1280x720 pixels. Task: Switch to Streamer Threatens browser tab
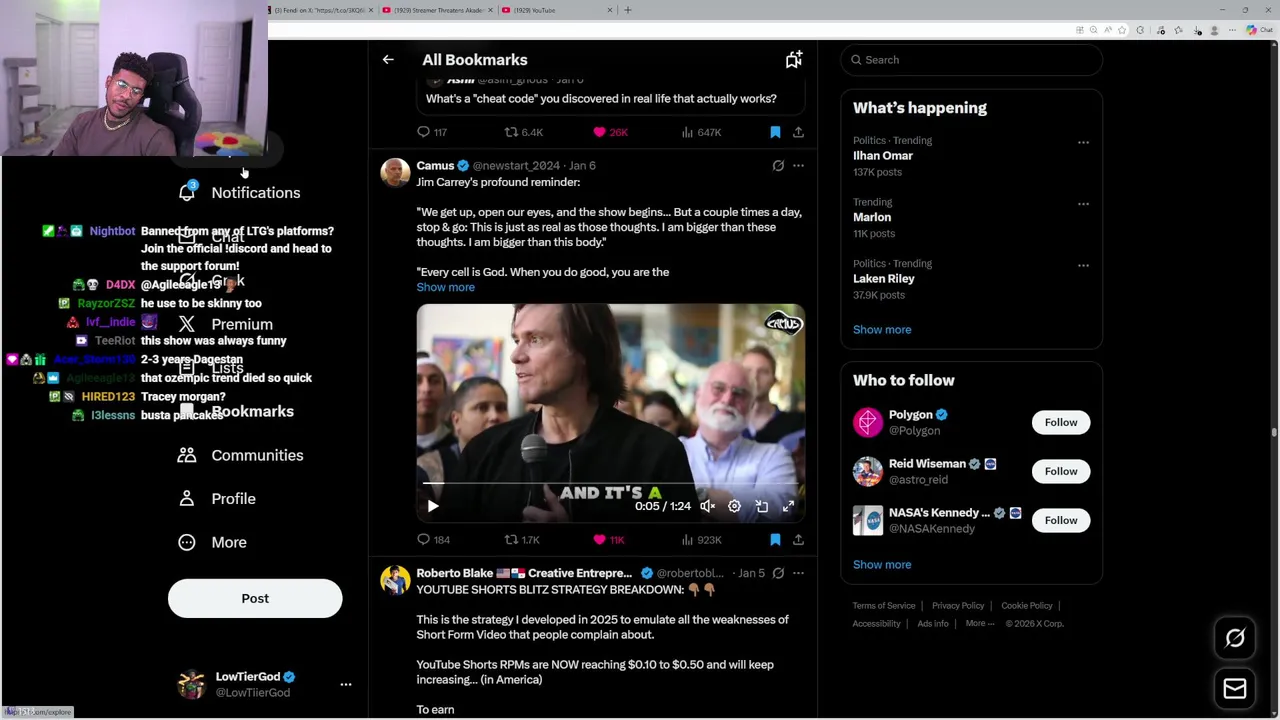coord(438,10)
